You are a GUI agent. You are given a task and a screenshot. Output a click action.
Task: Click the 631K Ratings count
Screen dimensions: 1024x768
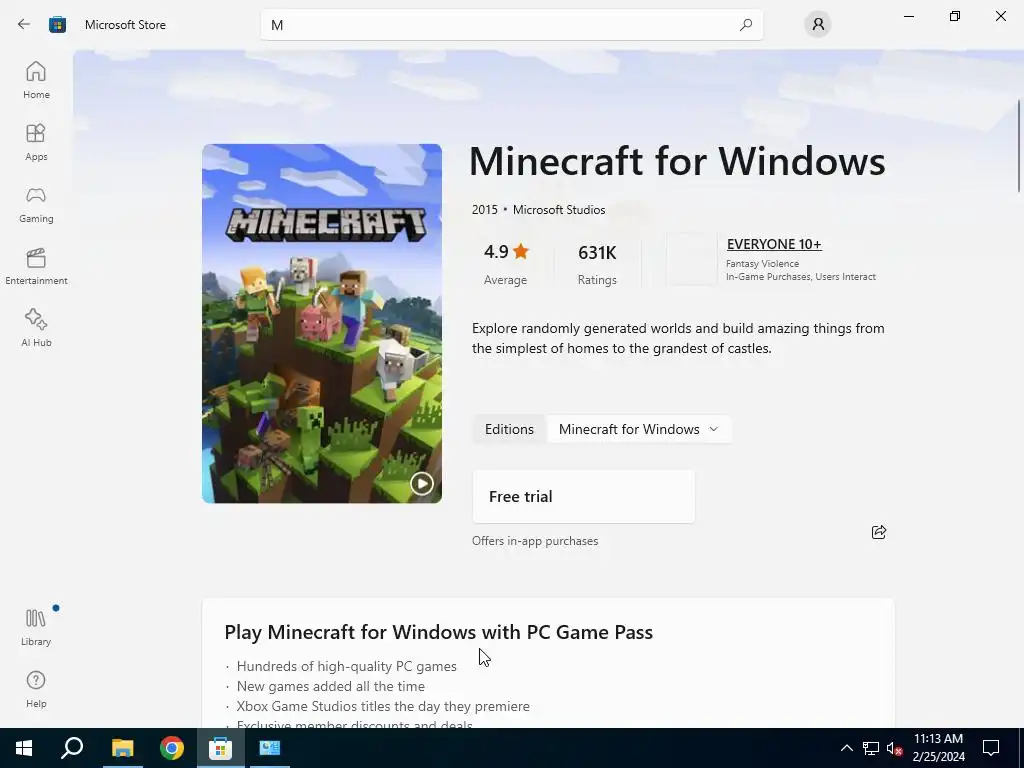(x=597, y=264)
